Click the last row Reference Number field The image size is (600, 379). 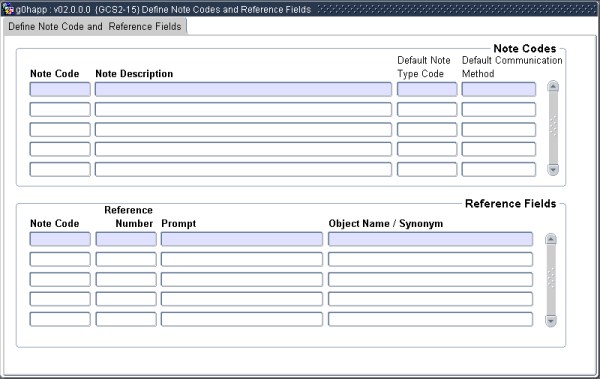tap(126, 319)
